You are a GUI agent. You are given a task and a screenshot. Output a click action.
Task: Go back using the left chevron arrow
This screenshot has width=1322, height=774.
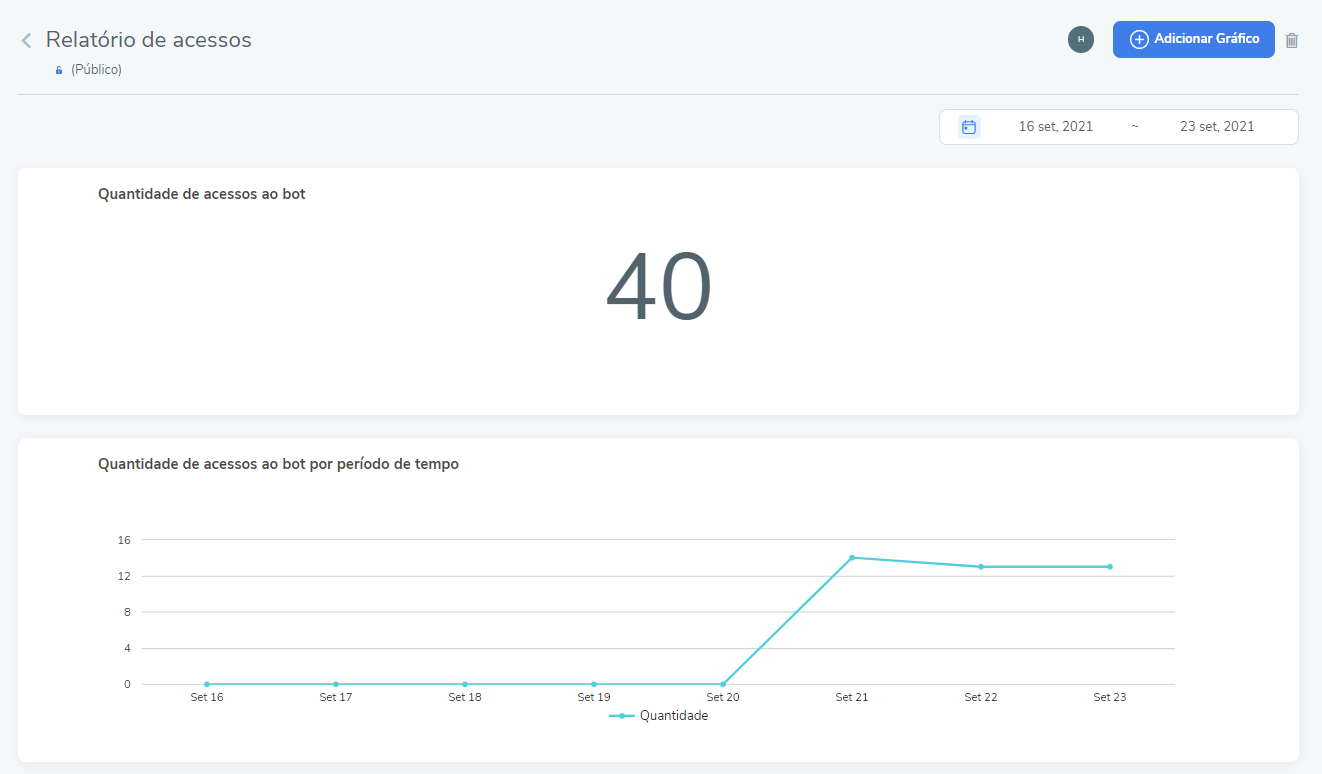pos(27,40)
